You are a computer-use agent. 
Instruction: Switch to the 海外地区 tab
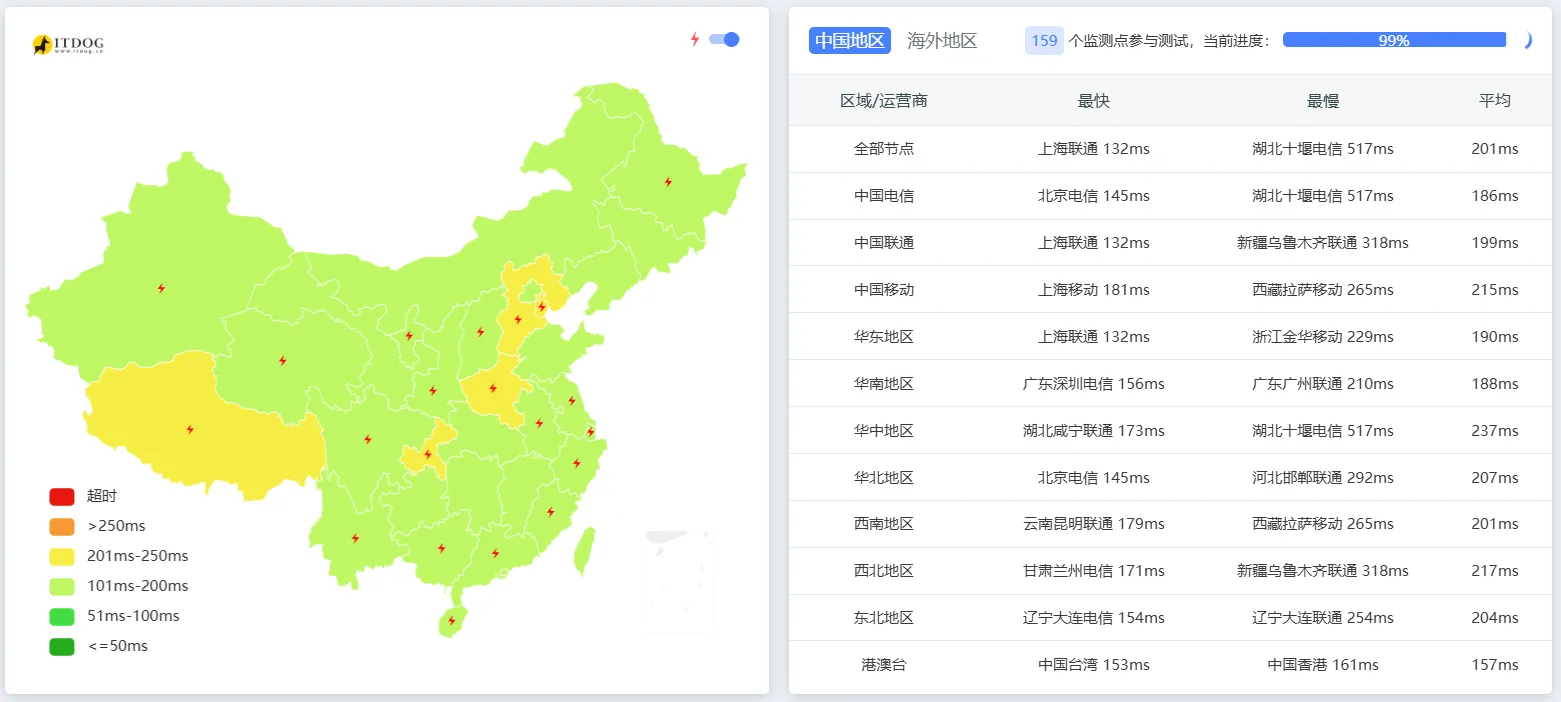[941, 41]
